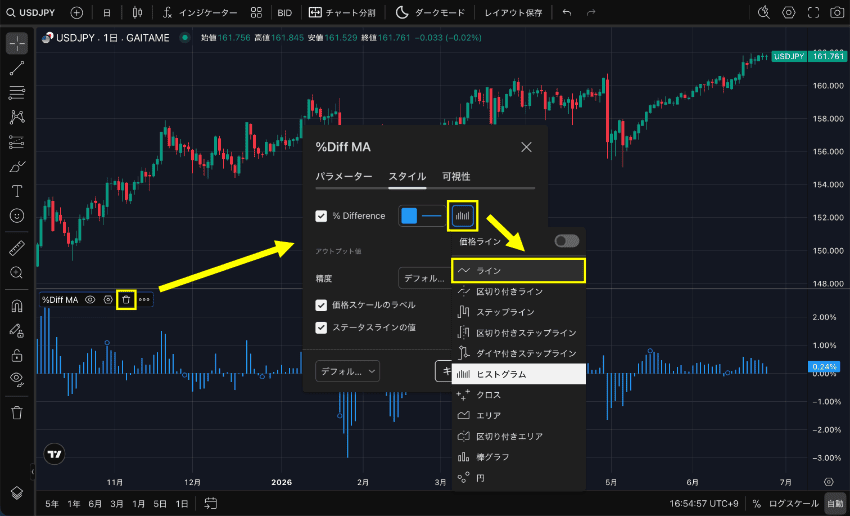
Task: Add symbol with the plus circle icon
Action: 77,12
